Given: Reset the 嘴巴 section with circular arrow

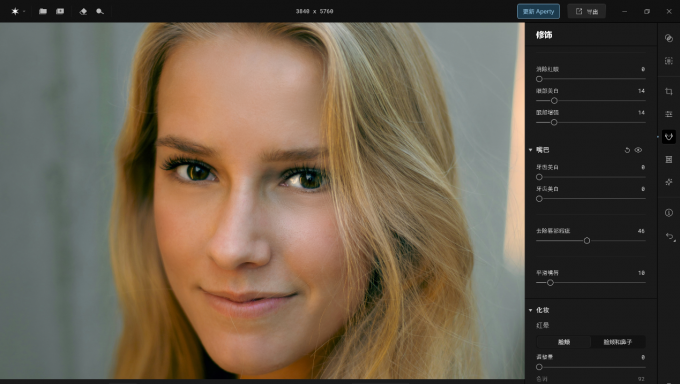Looking at the screenshot, I should click(627, 150).
